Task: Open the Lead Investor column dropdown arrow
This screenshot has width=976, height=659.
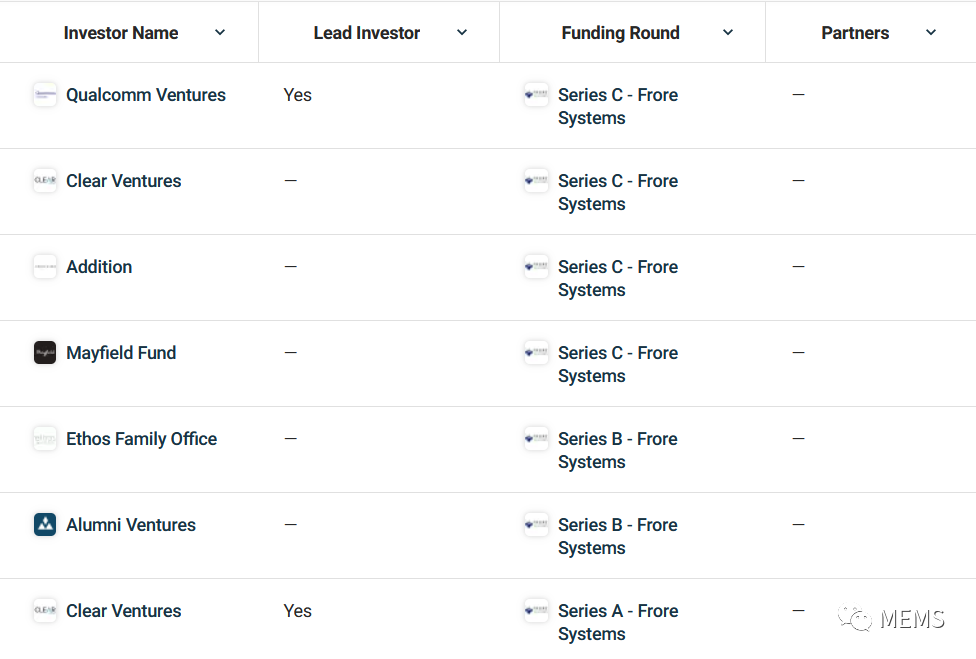Action: [462, 33]
